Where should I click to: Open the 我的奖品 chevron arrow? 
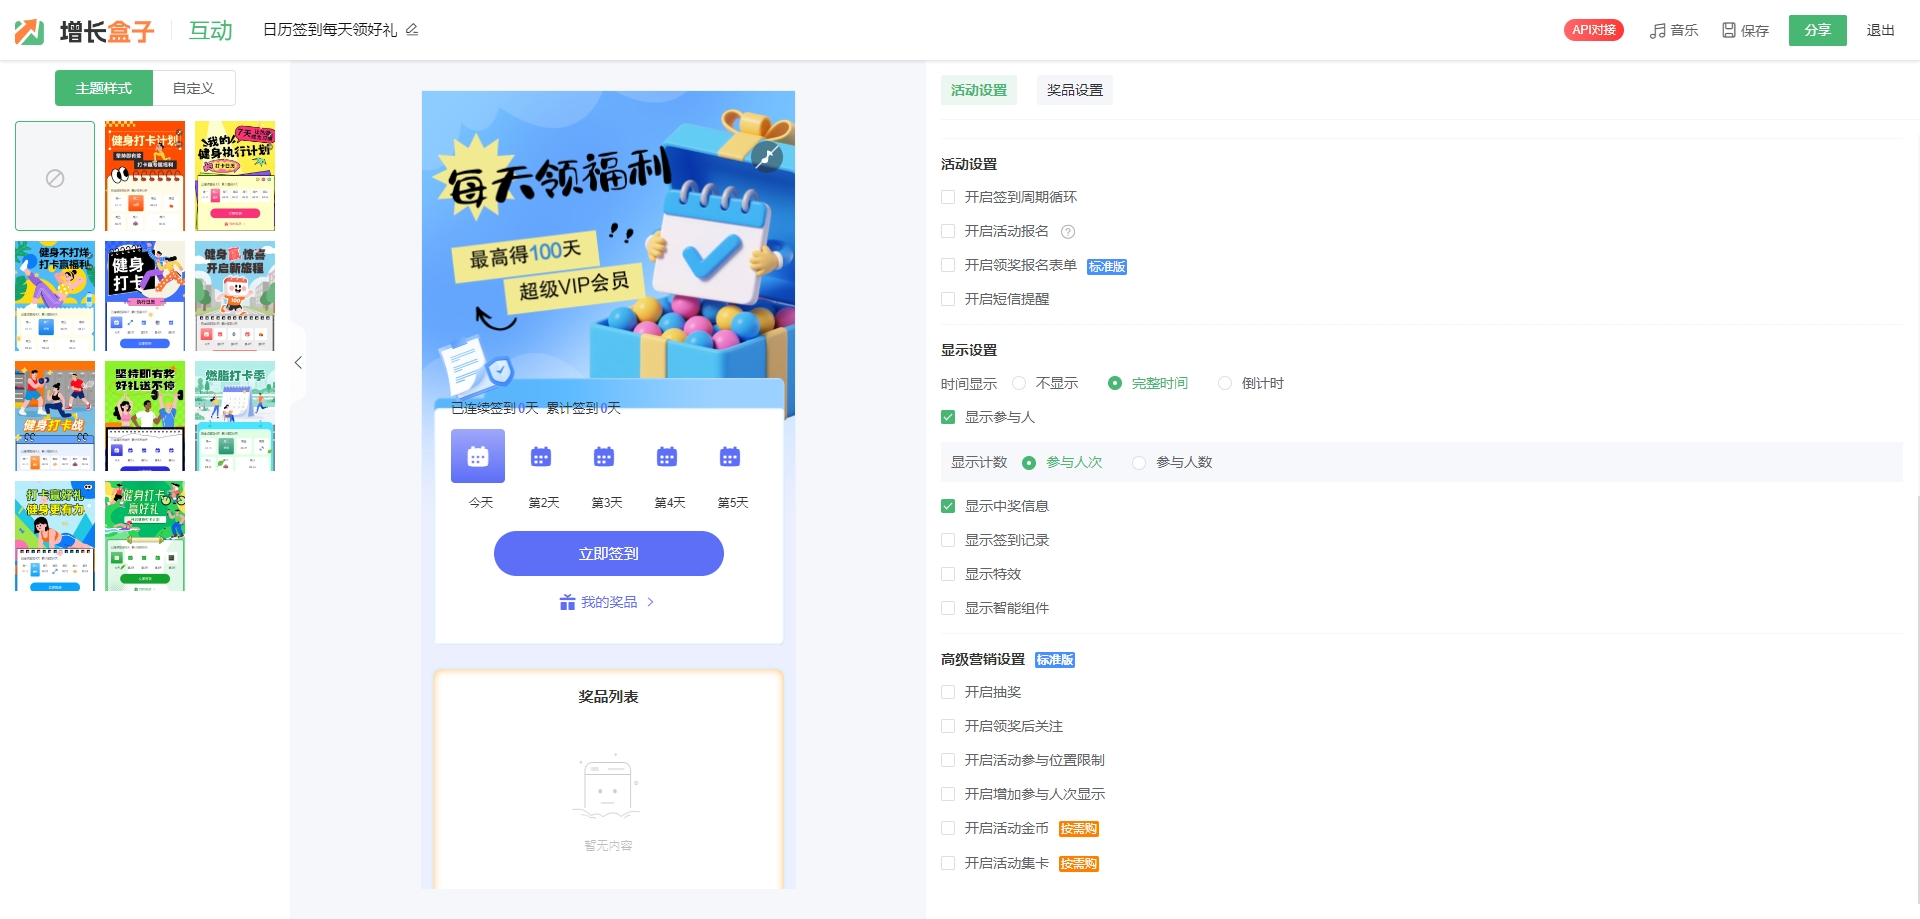click(x=651, y=602)
